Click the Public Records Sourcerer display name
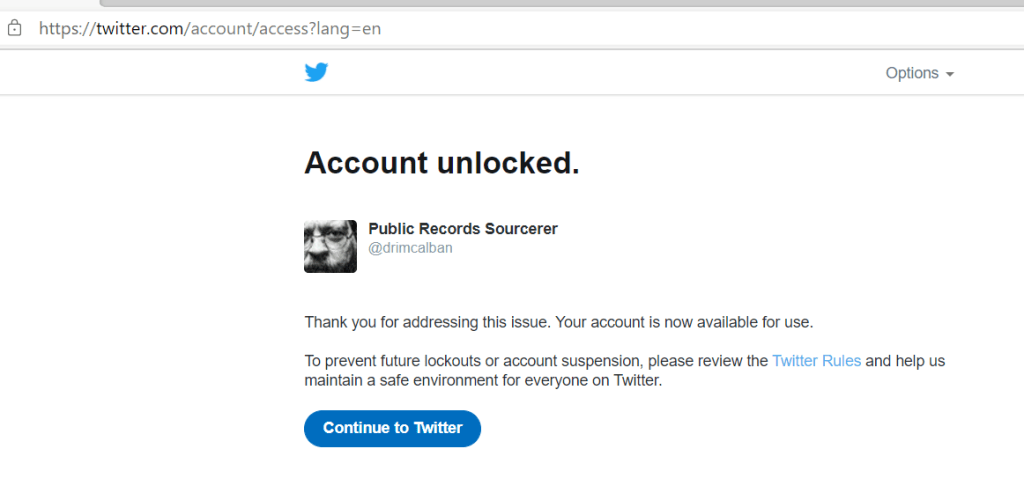This screenshot has width=1024, height=493. coord(463,229)
